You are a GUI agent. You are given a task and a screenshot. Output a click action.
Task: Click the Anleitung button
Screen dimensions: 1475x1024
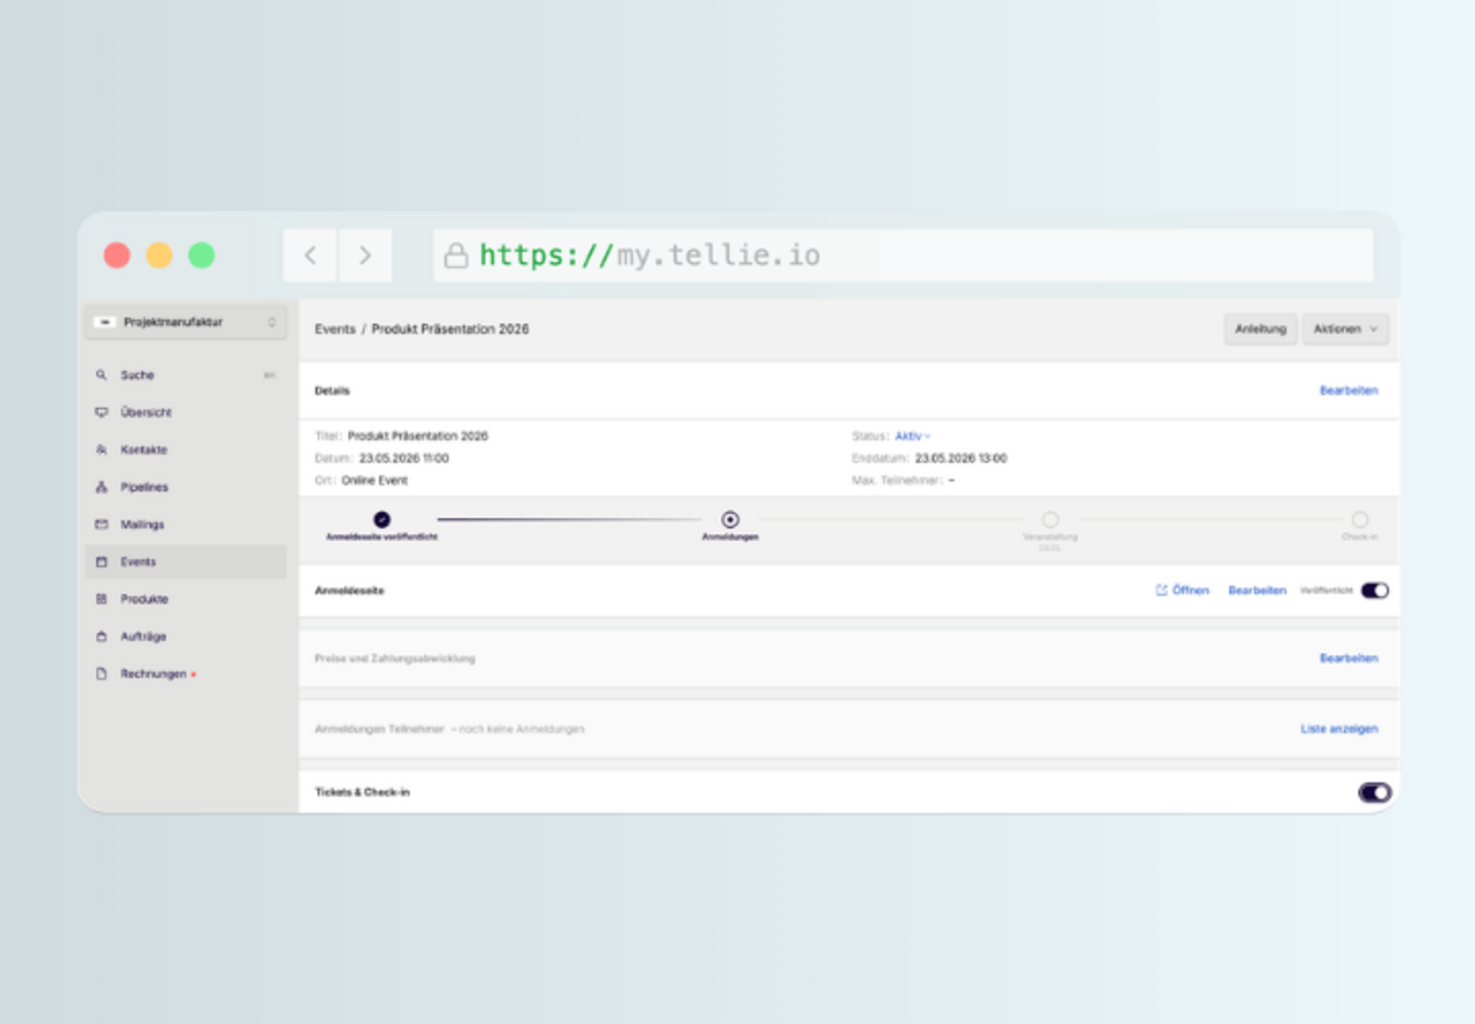click(x=1260, y=329)
